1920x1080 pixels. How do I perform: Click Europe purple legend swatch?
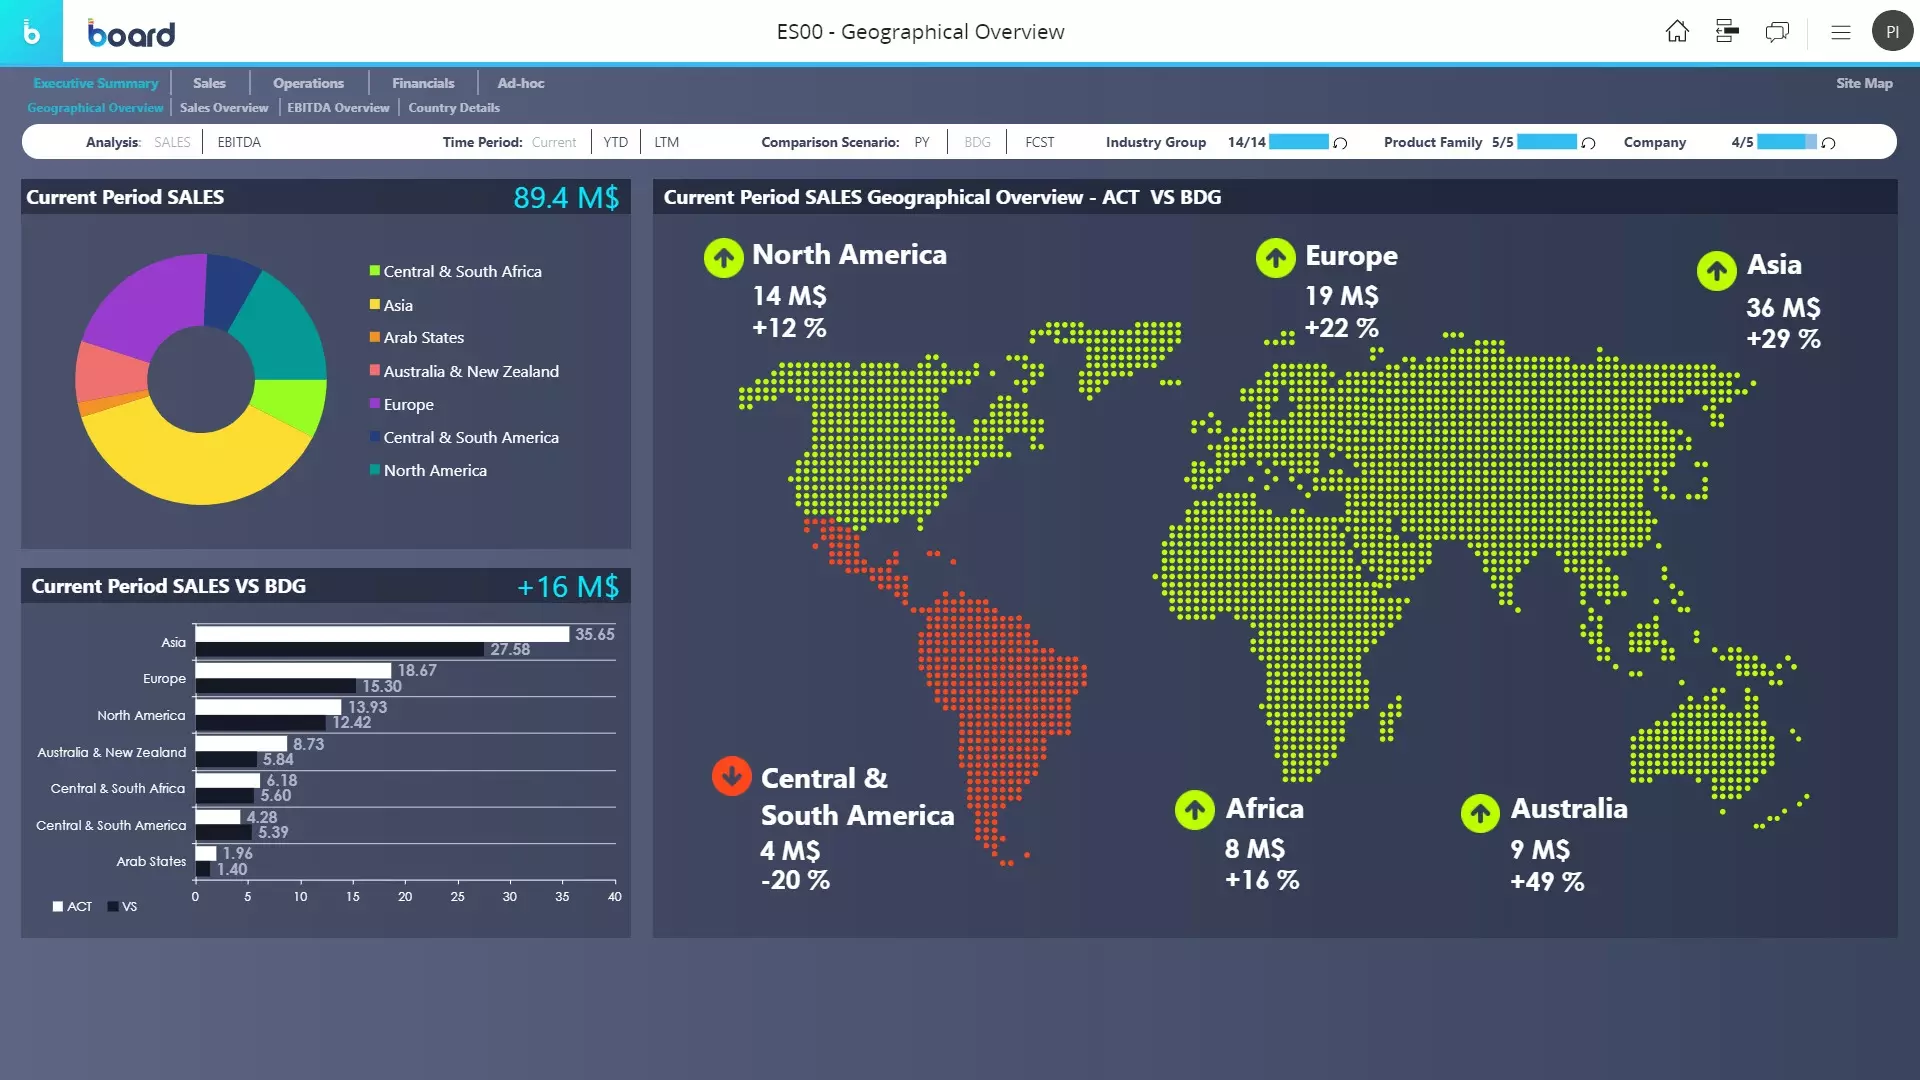(375, 404)
